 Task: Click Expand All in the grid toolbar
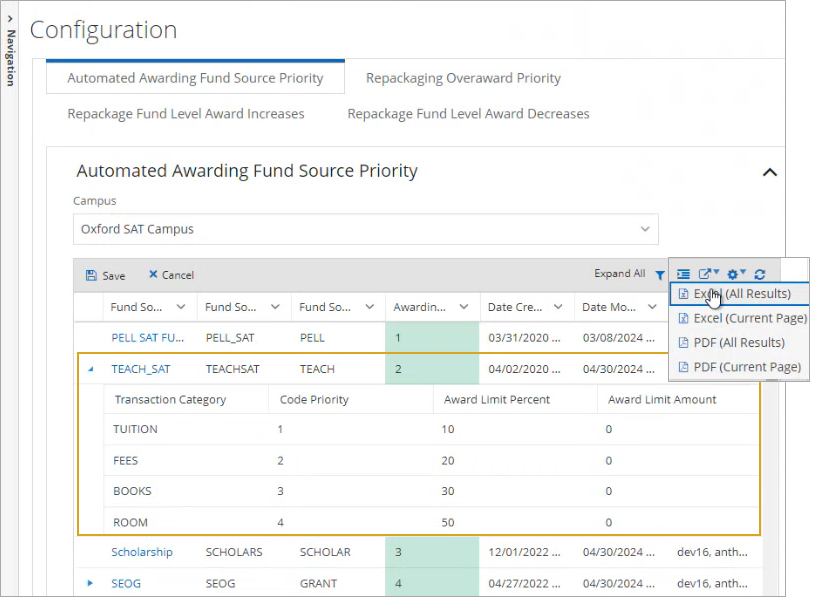(619, 273)
